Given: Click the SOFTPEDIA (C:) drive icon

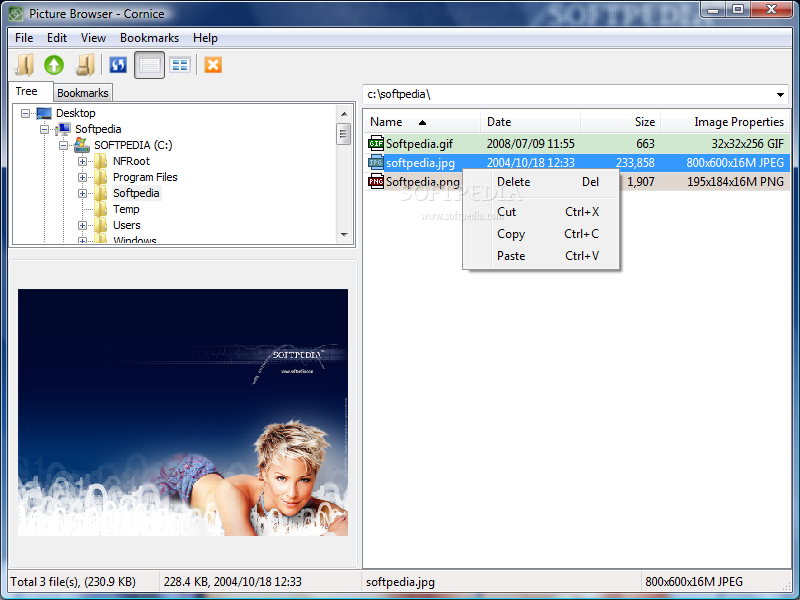Looking at the screenshot, I should coord(82,145).
